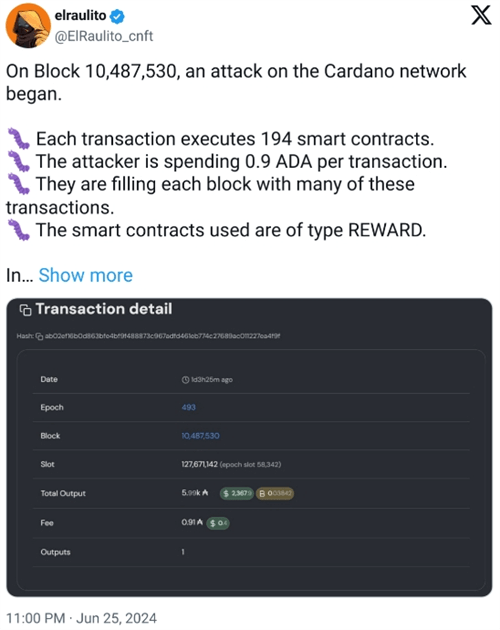Open the @ElRaulito_cnft handle

[104, 36]
